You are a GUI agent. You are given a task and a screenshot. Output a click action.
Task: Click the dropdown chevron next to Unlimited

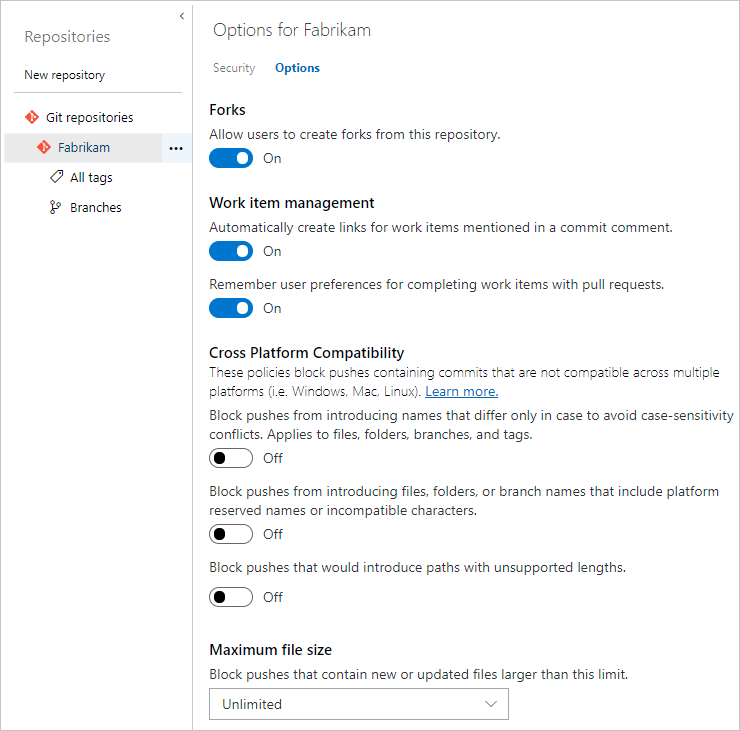(490, 704)
